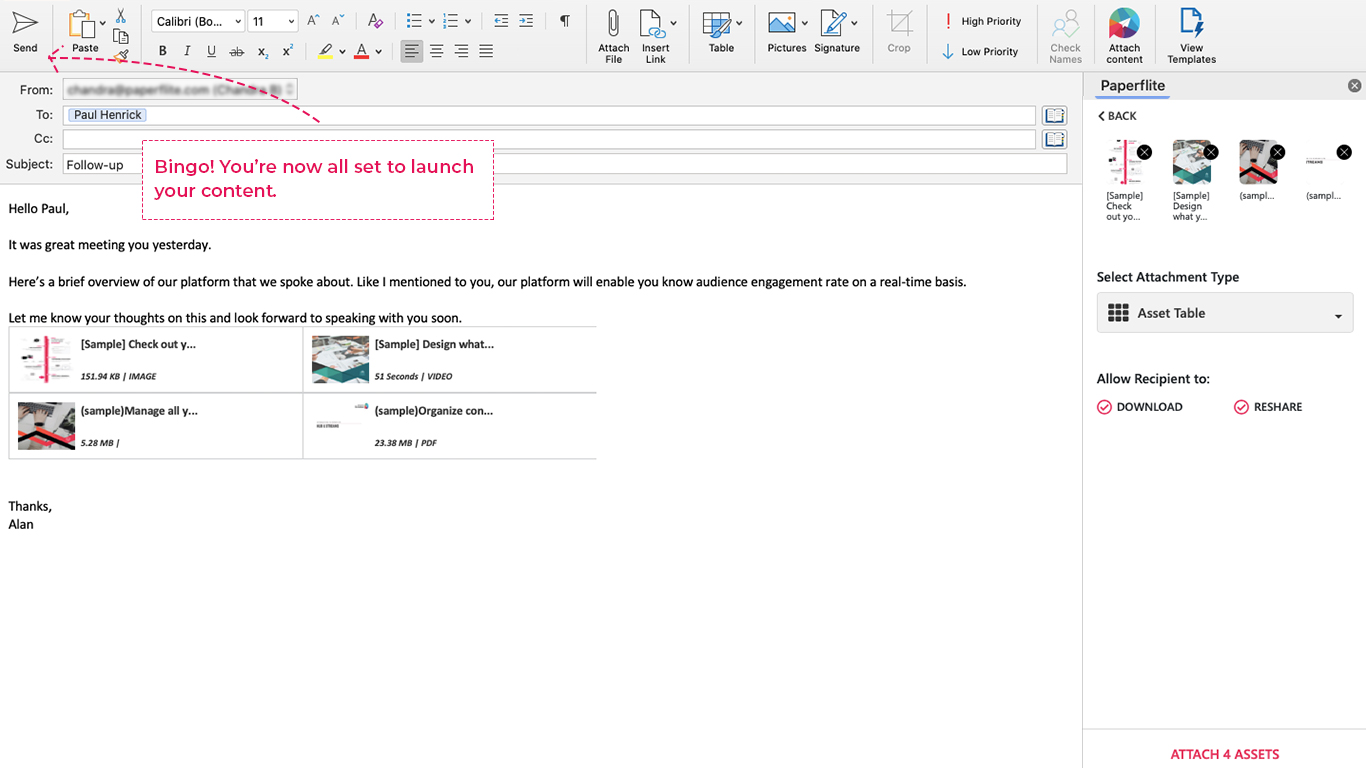Open the highlight color picker arrow

(x=342, y=52)
